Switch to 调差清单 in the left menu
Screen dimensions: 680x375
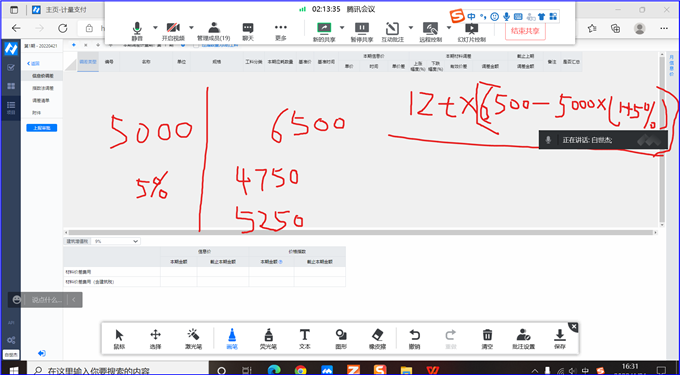click(41, 100)
